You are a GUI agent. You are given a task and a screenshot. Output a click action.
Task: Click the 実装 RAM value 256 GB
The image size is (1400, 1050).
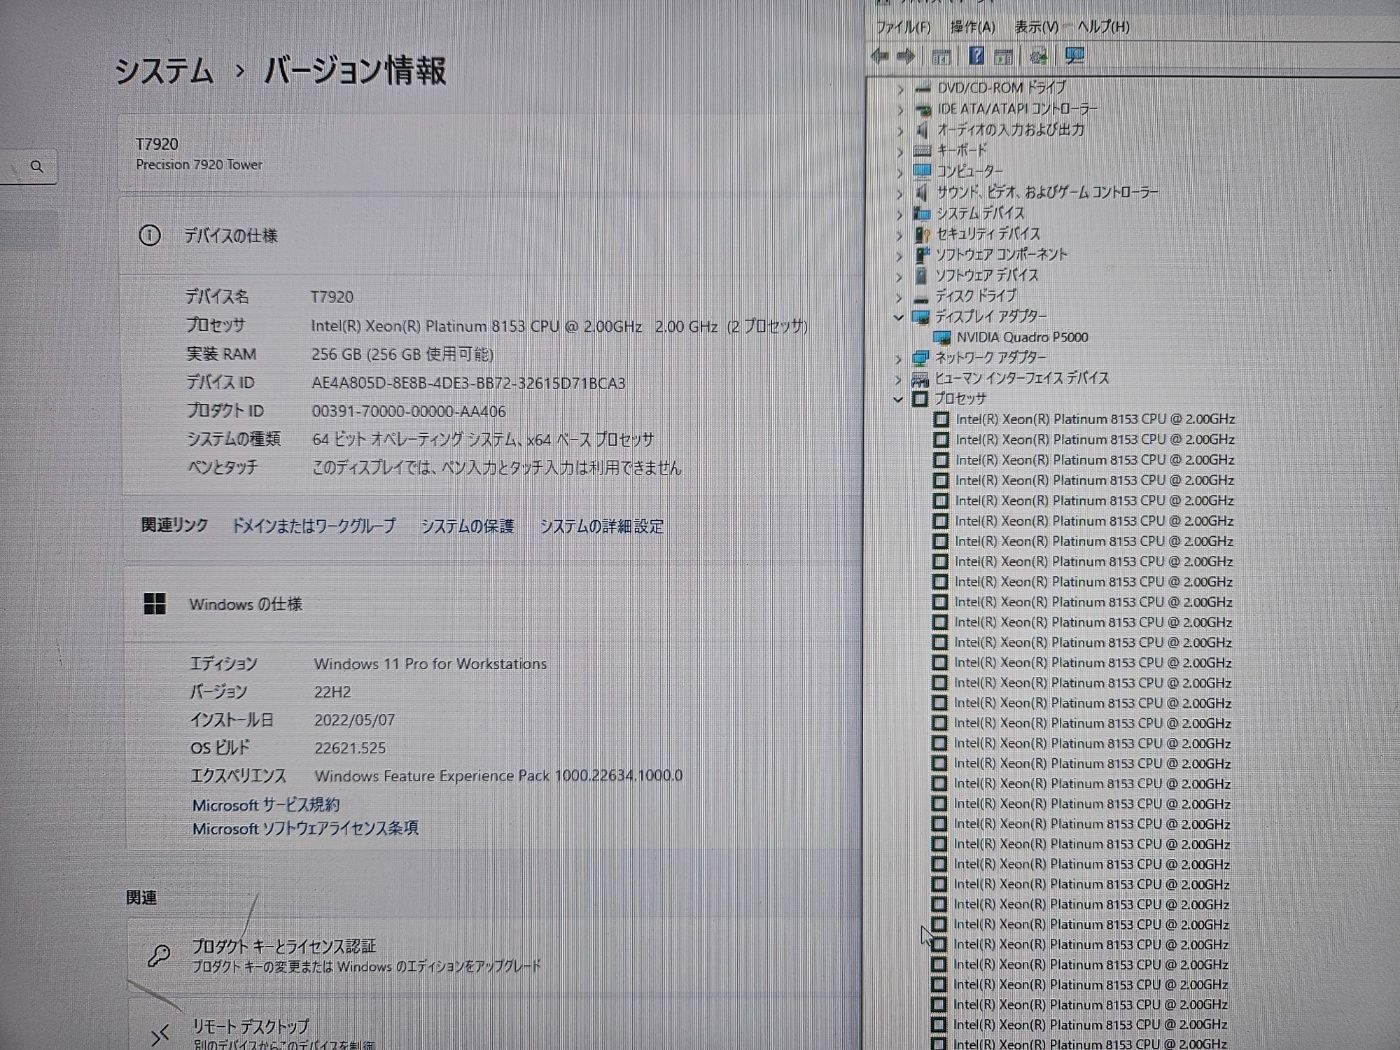[403, 354]
